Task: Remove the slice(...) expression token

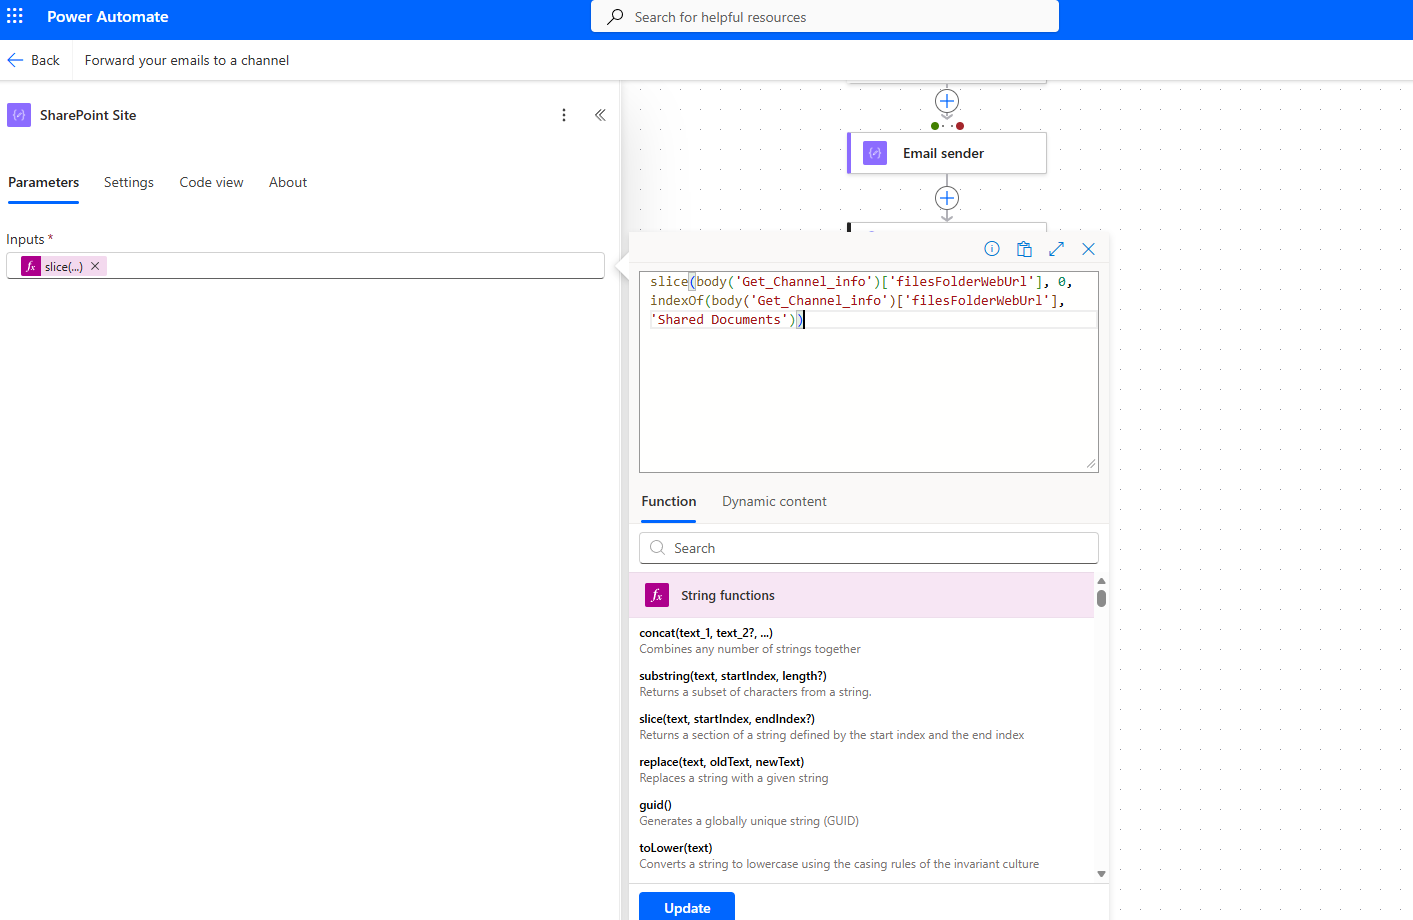Action: (95, 266)
